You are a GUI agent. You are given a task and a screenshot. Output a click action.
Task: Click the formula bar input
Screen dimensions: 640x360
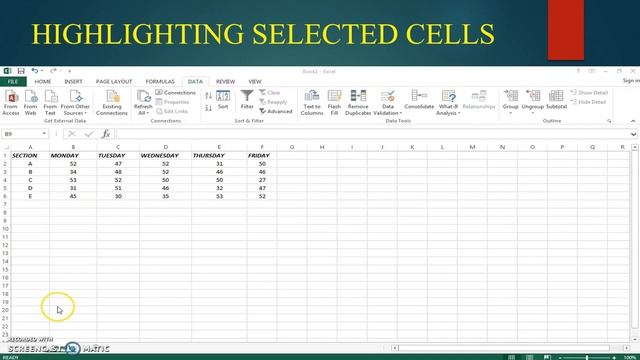click(x=372, y=134)
